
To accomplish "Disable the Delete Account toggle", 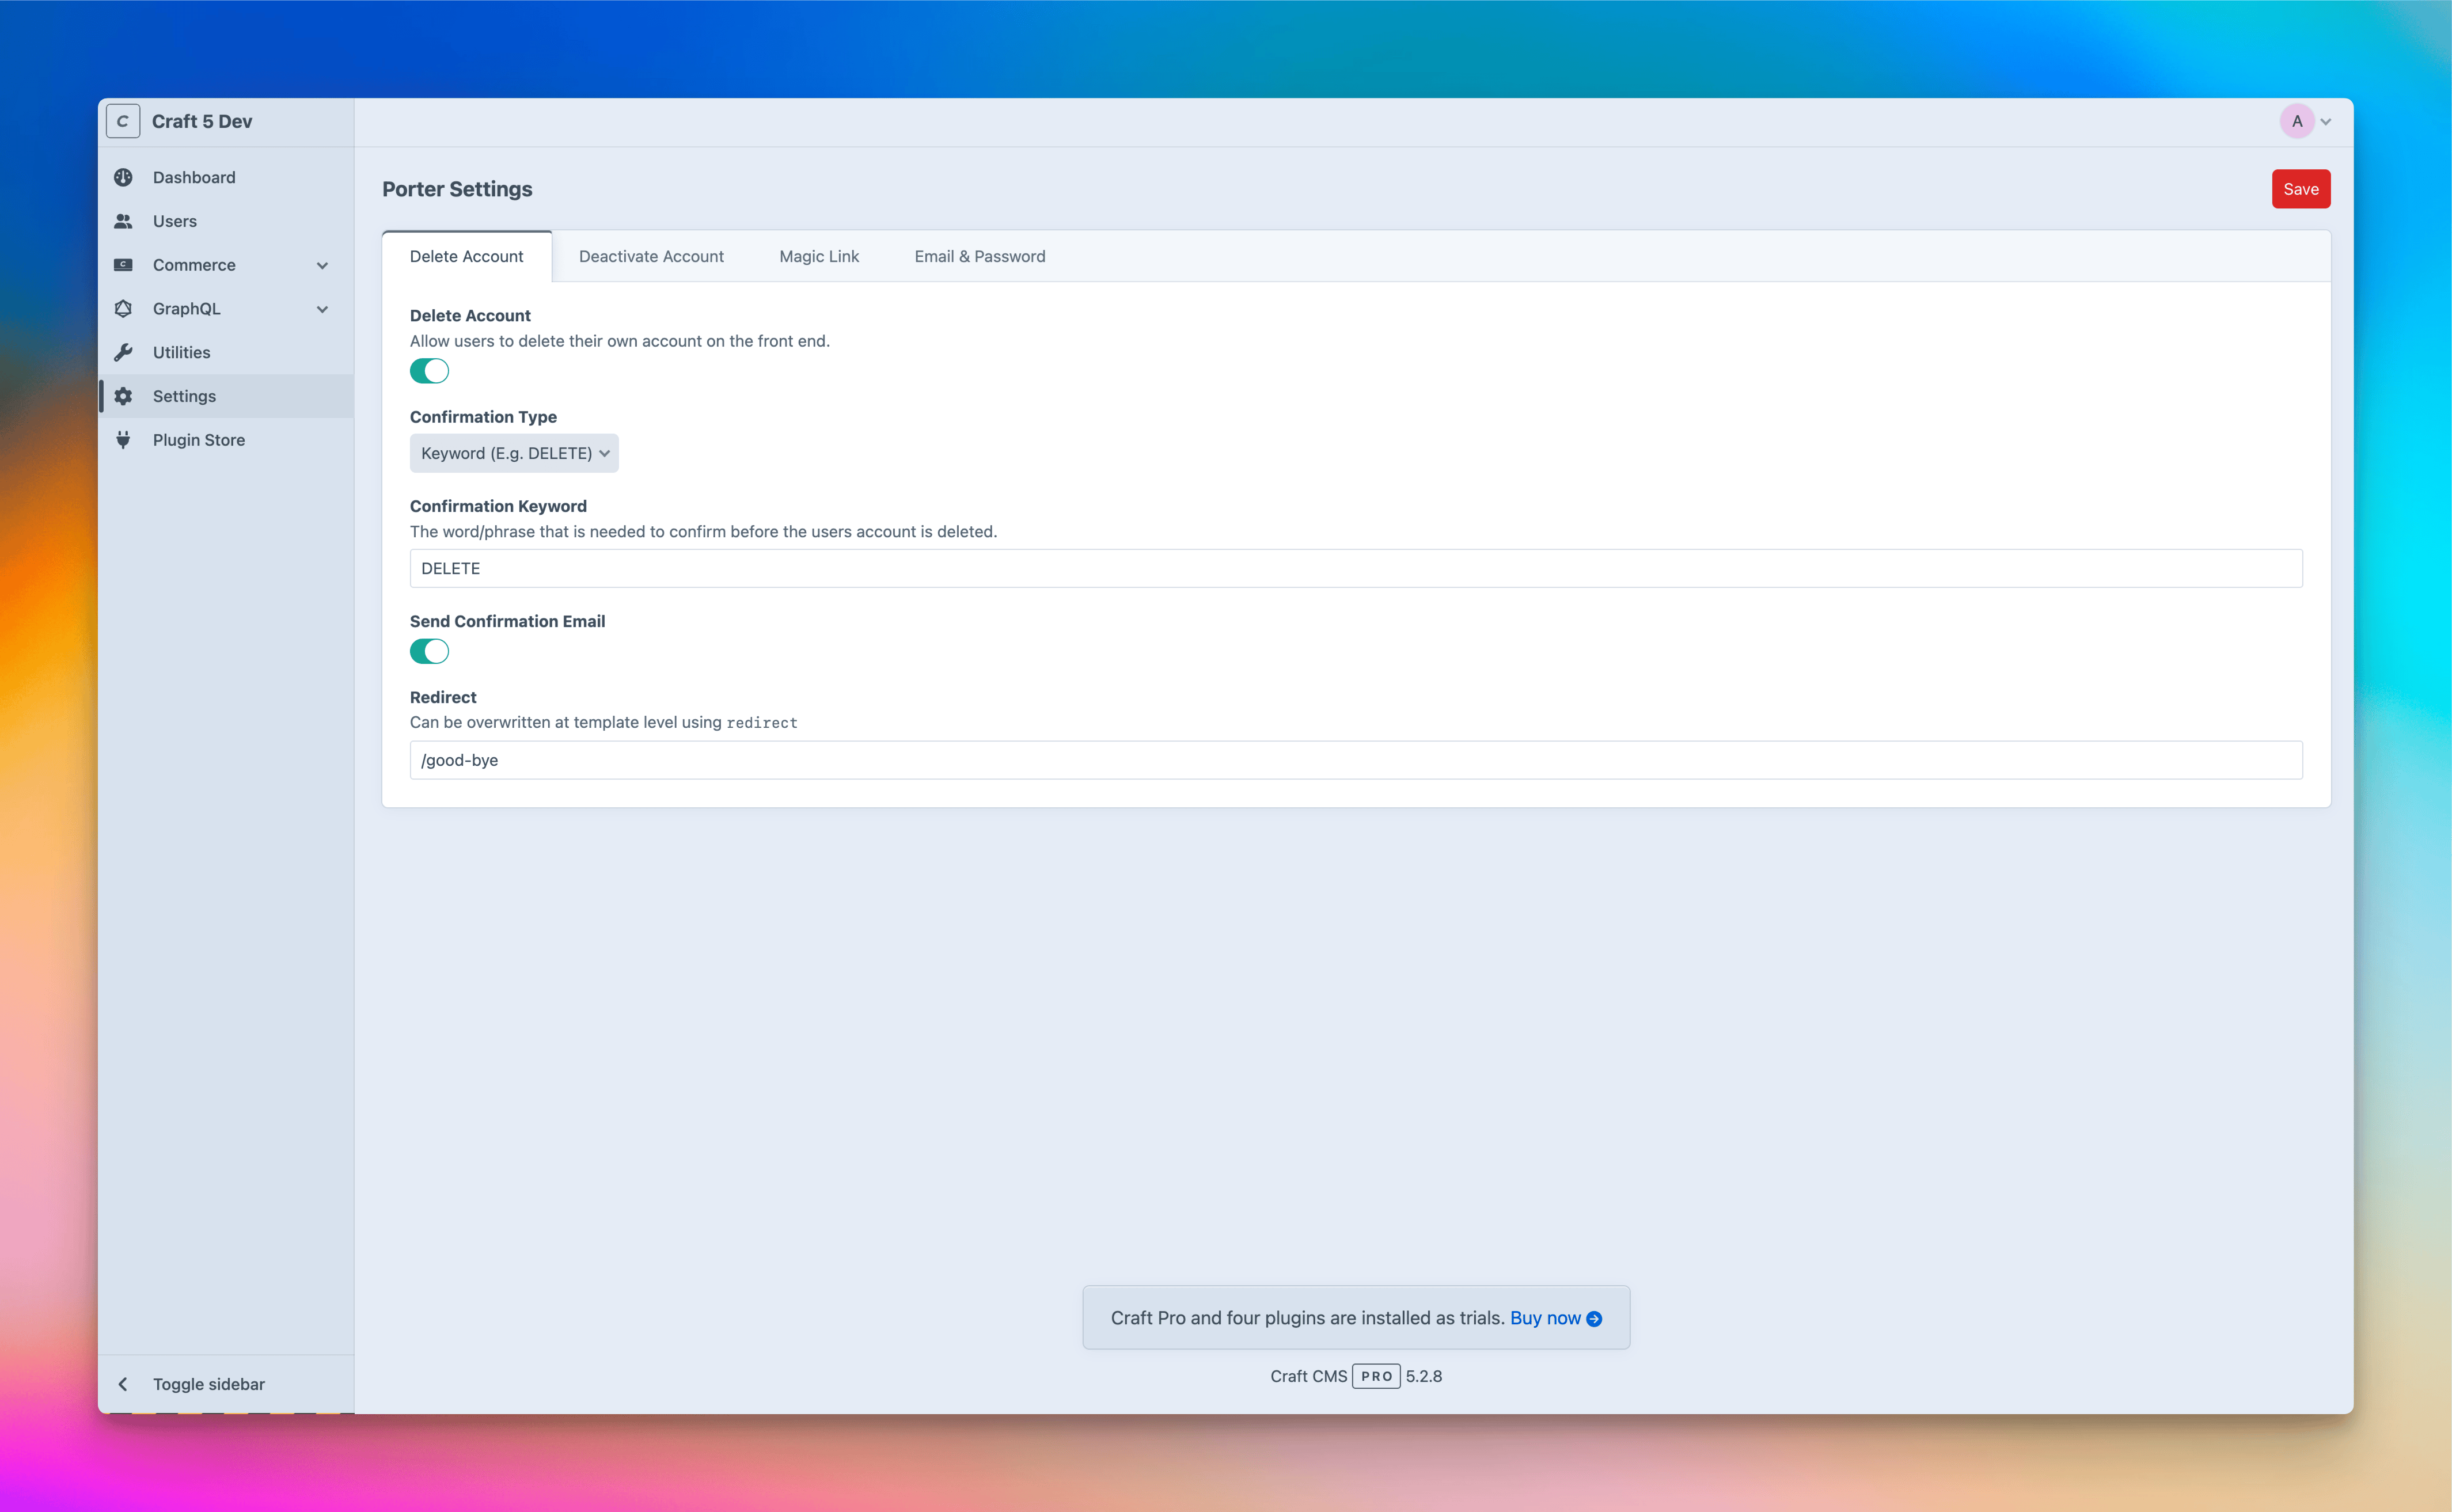I will (x=429, y=371).
